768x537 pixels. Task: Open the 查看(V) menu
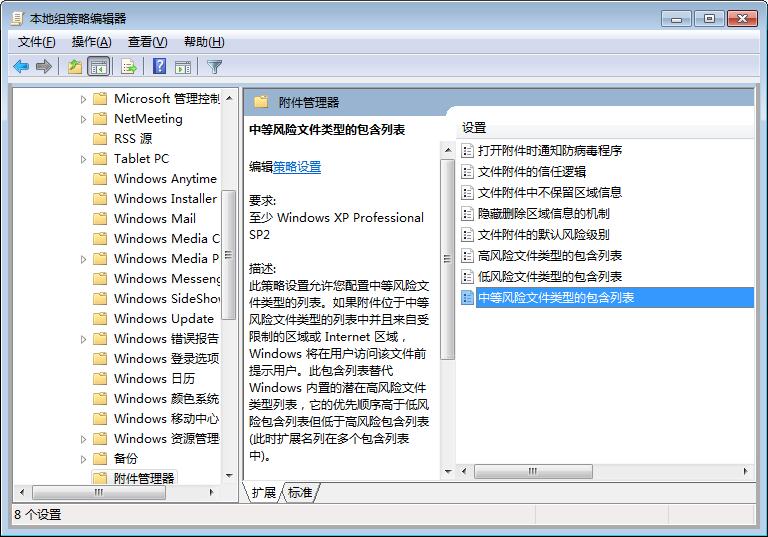pyautogui.click(x=147, y=42)
